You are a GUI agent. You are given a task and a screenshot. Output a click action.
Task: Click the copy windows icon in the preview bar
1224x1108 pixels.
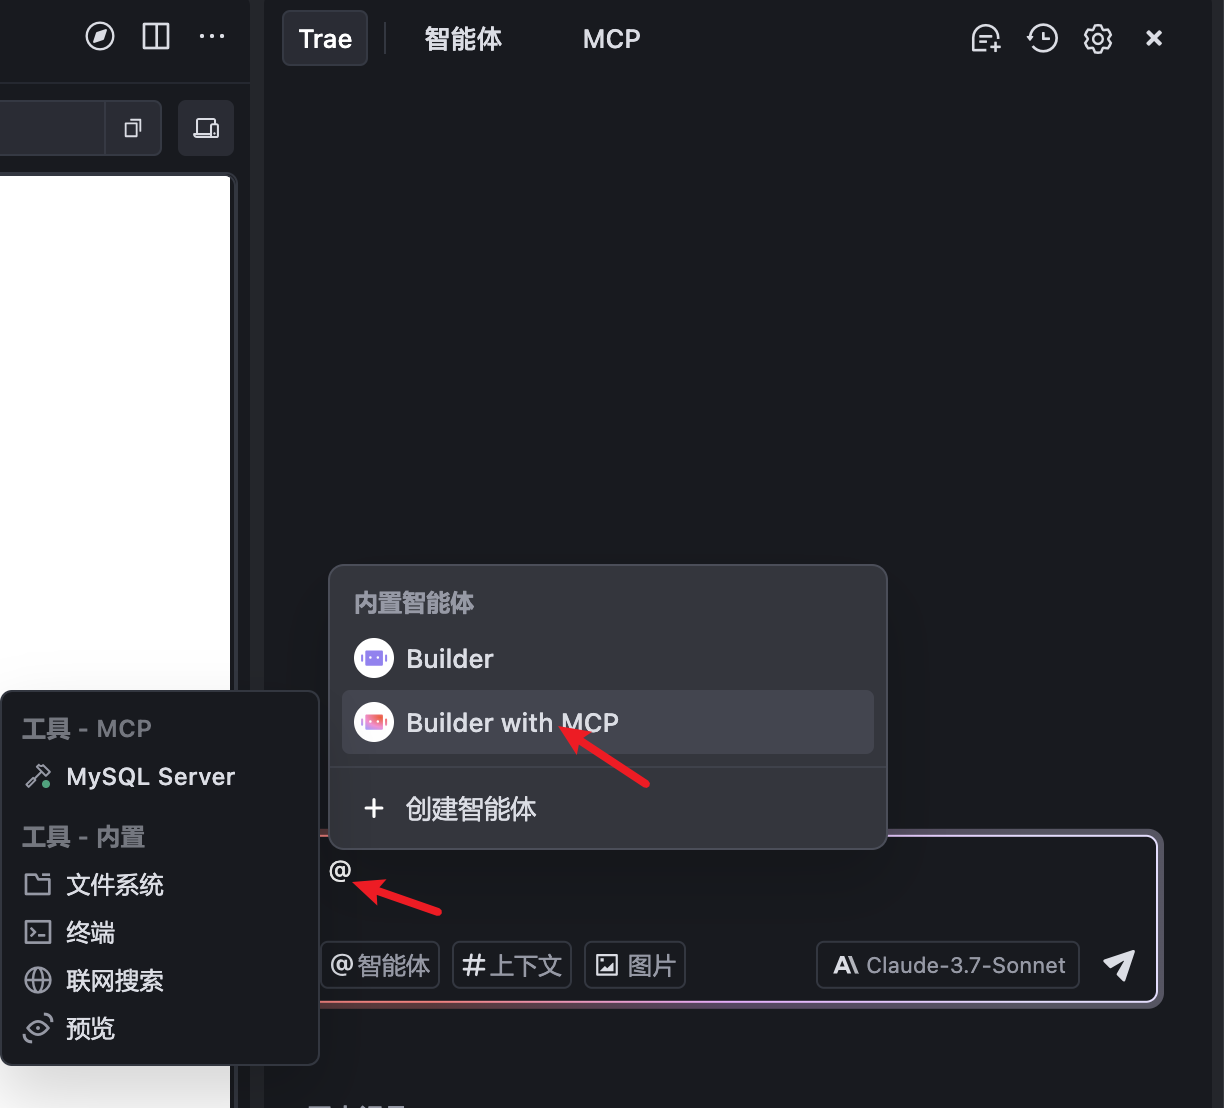click(x=133, y=128)
